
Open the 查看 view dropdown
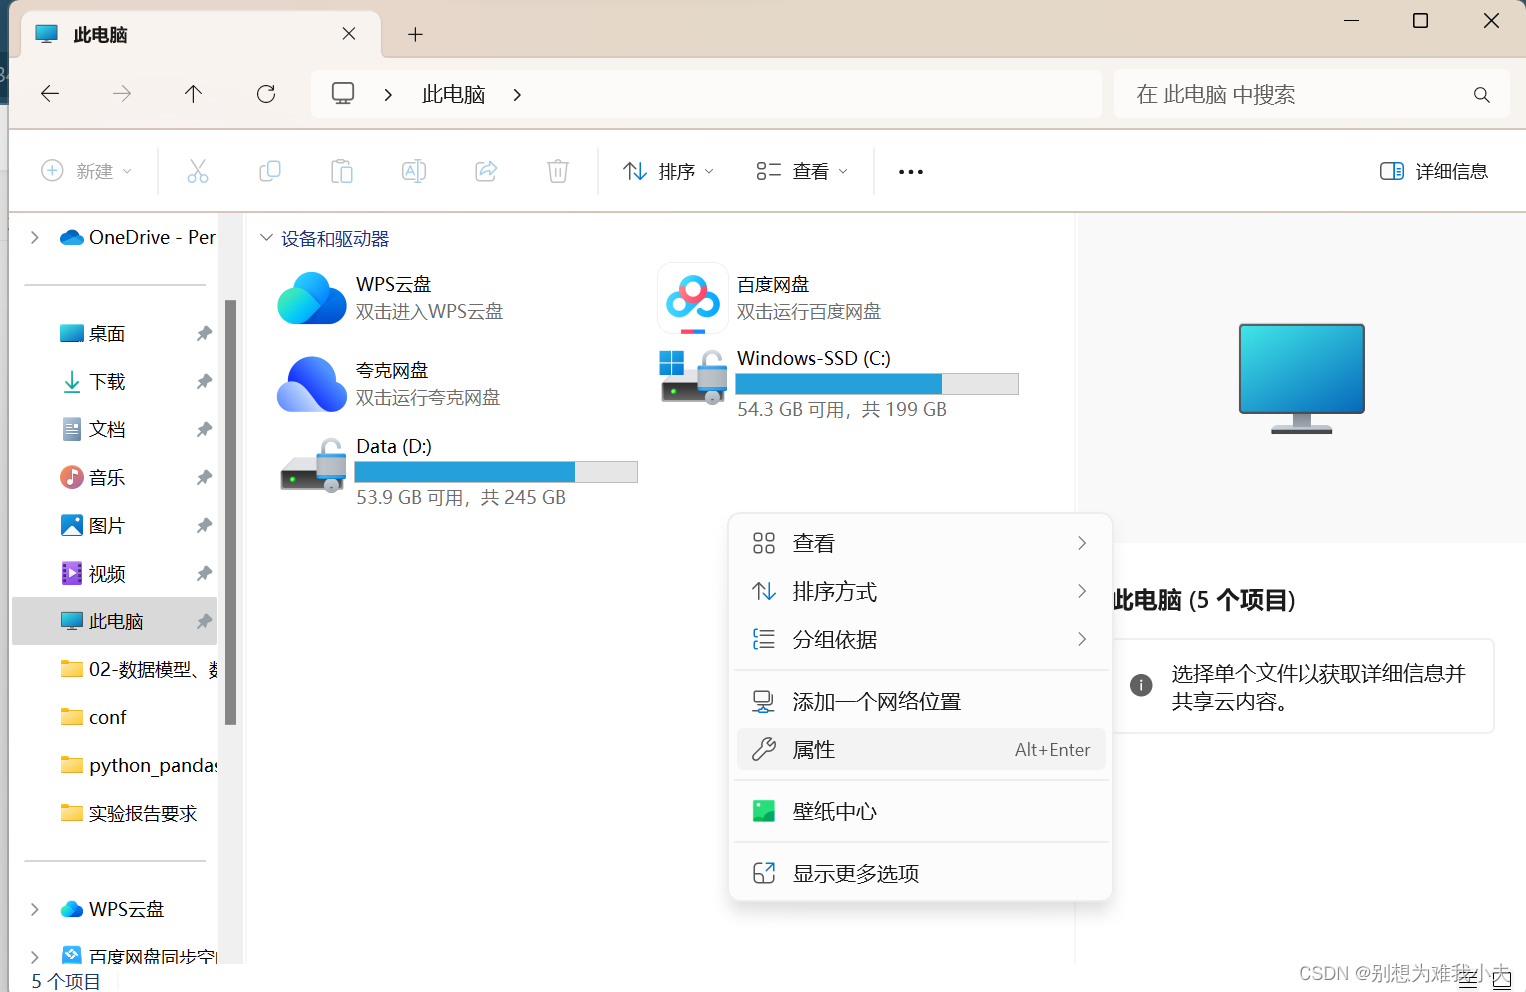[x=801, y=171]
